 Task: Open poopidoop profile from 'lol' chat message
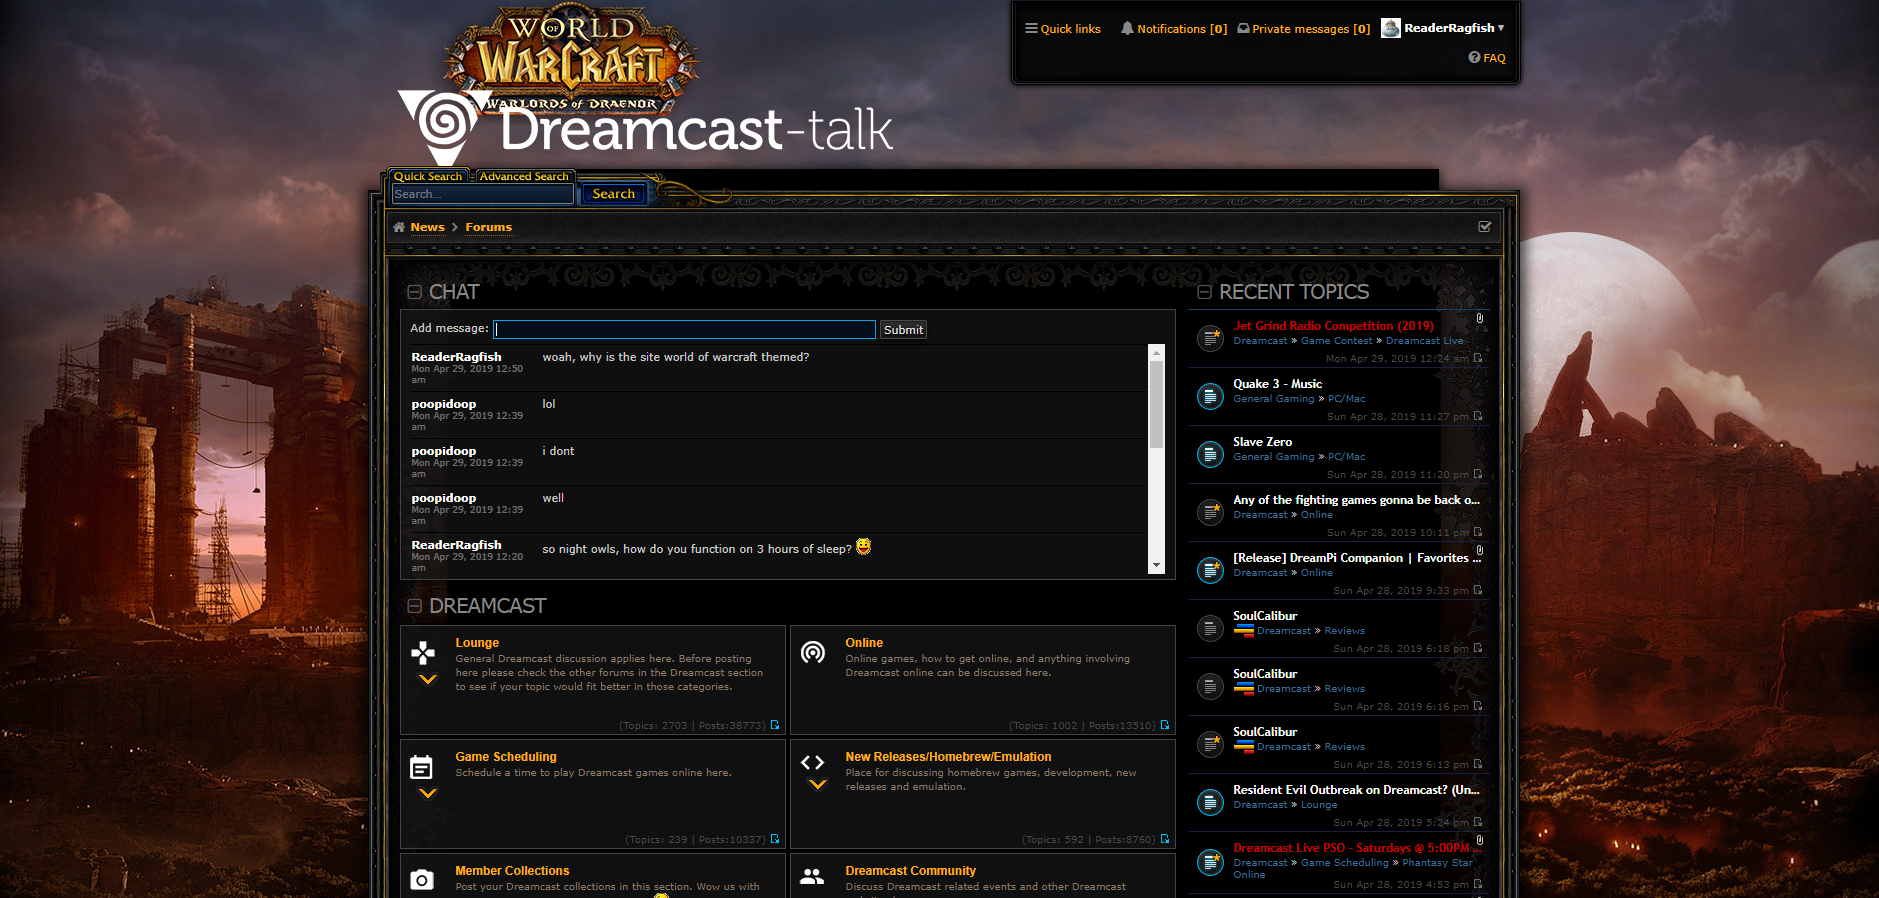point(443,404)
